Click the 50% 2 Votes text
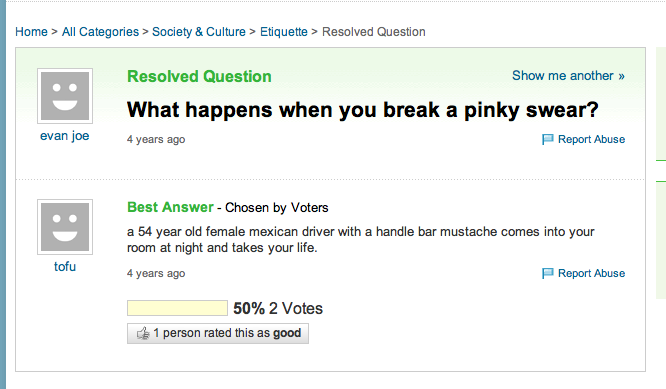Screen dimensions: 666x389 click(x=278, y=308)
